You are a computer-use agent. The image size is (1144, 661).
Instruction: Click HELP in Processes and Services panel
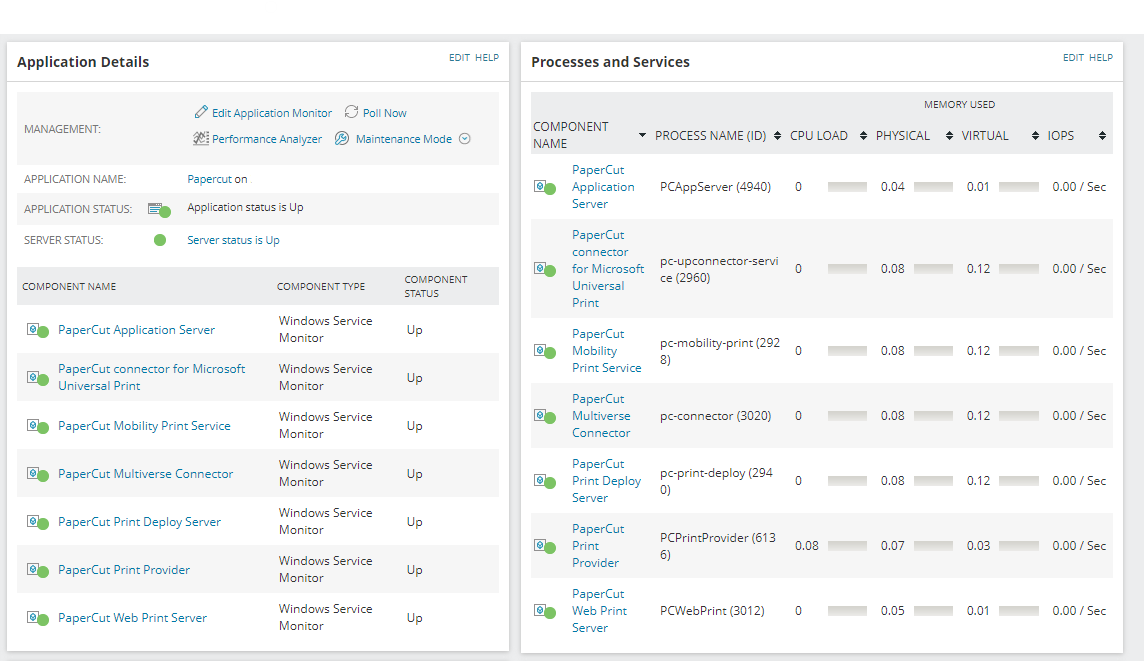click(1101, 58)
